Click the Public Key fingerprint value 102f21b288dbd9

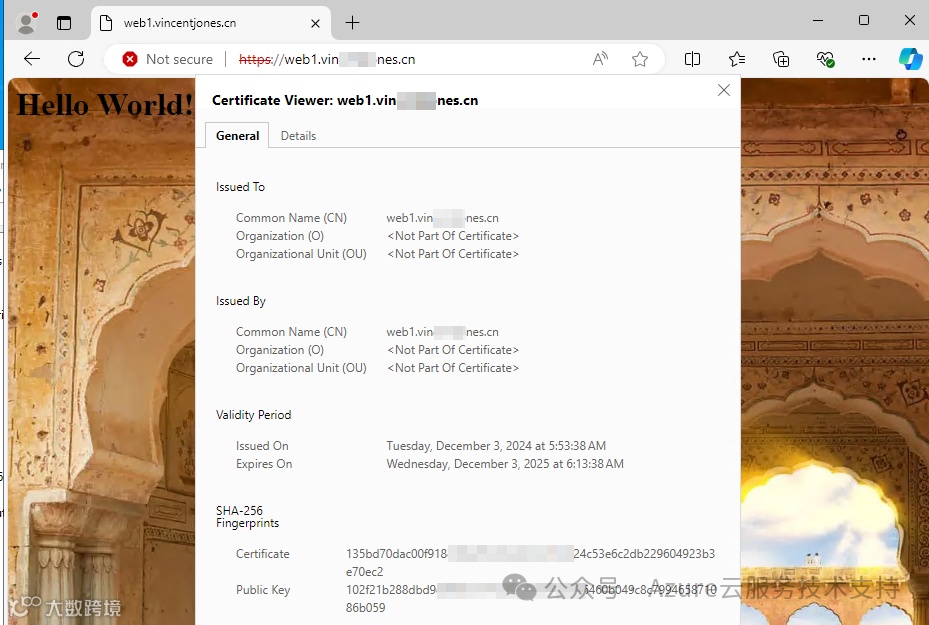coord(531,598)
